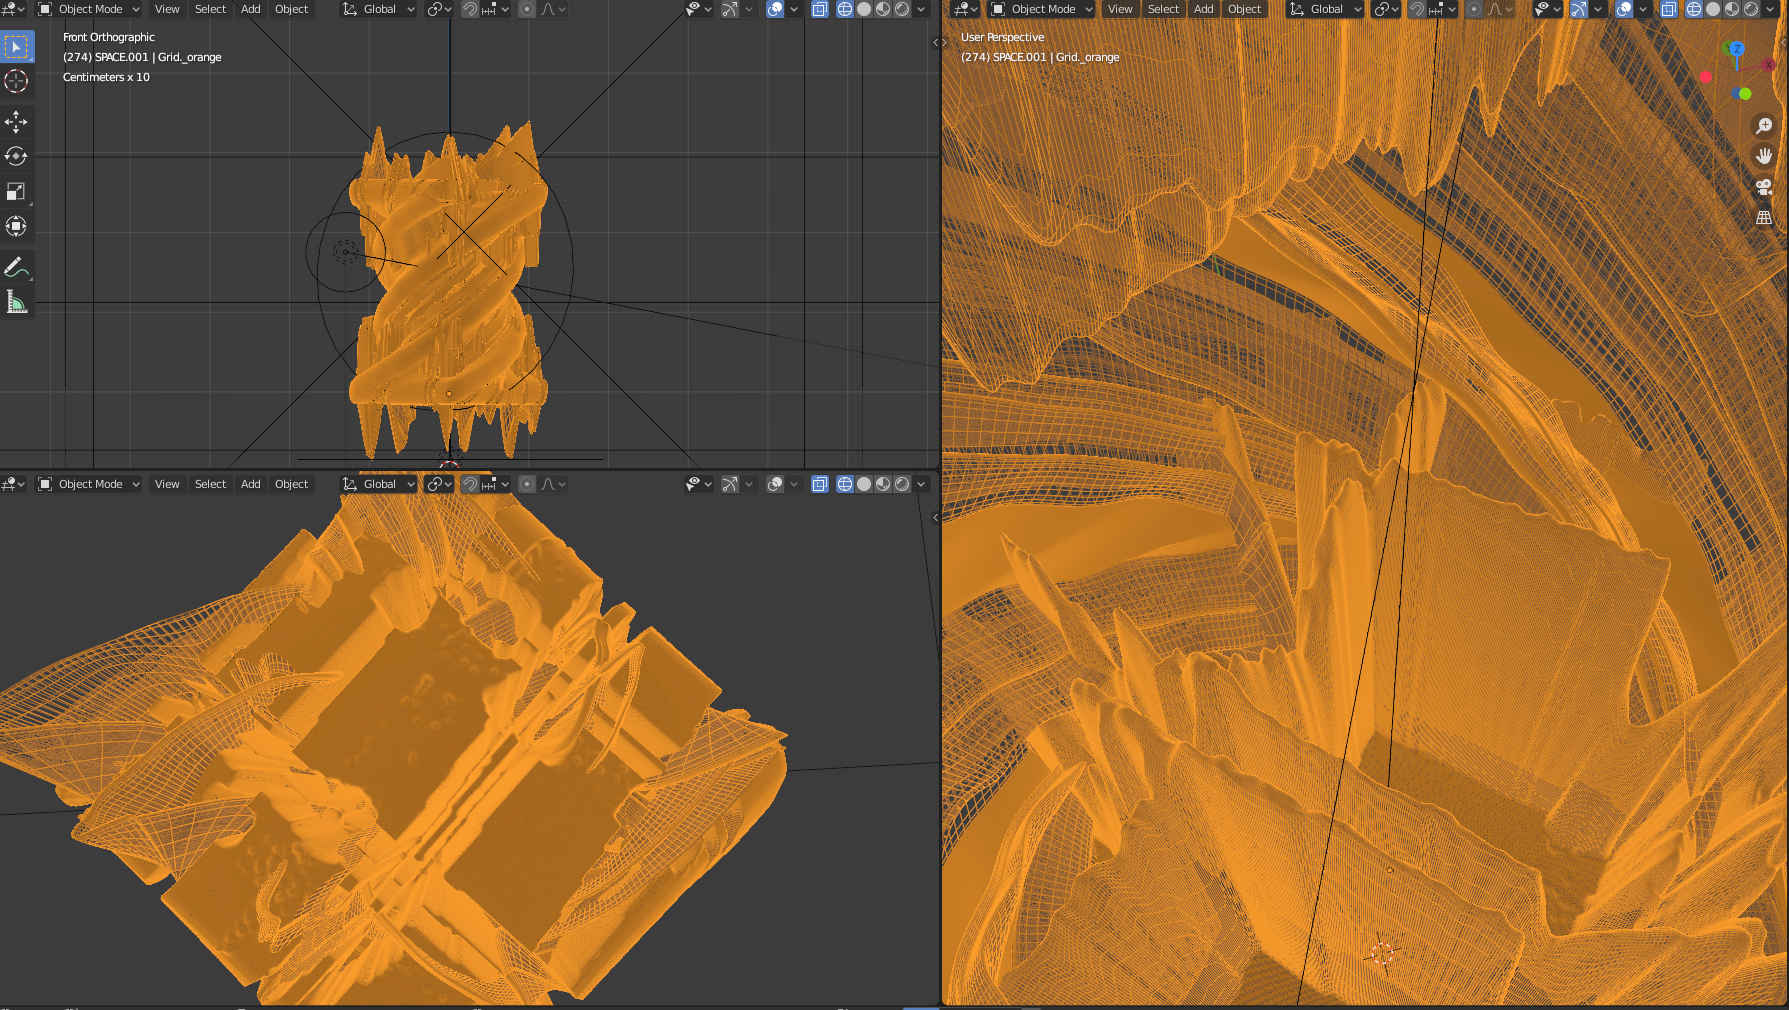Image resolution: width=1789 pixels, height=1010 pixels.
Task: Open editor type menu in bottom-left viewport
Action: 14,484
